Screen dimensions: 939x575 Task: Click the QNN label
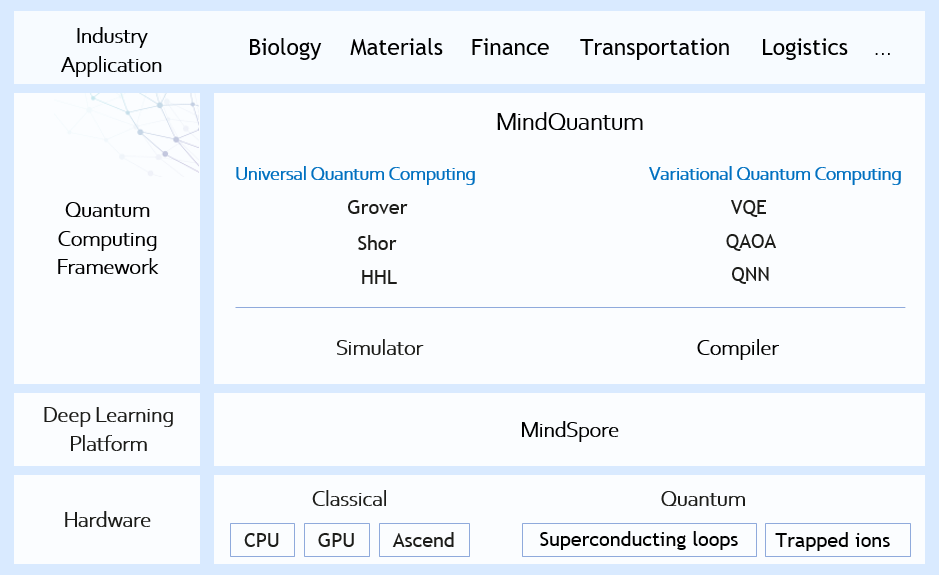(750, 274)
